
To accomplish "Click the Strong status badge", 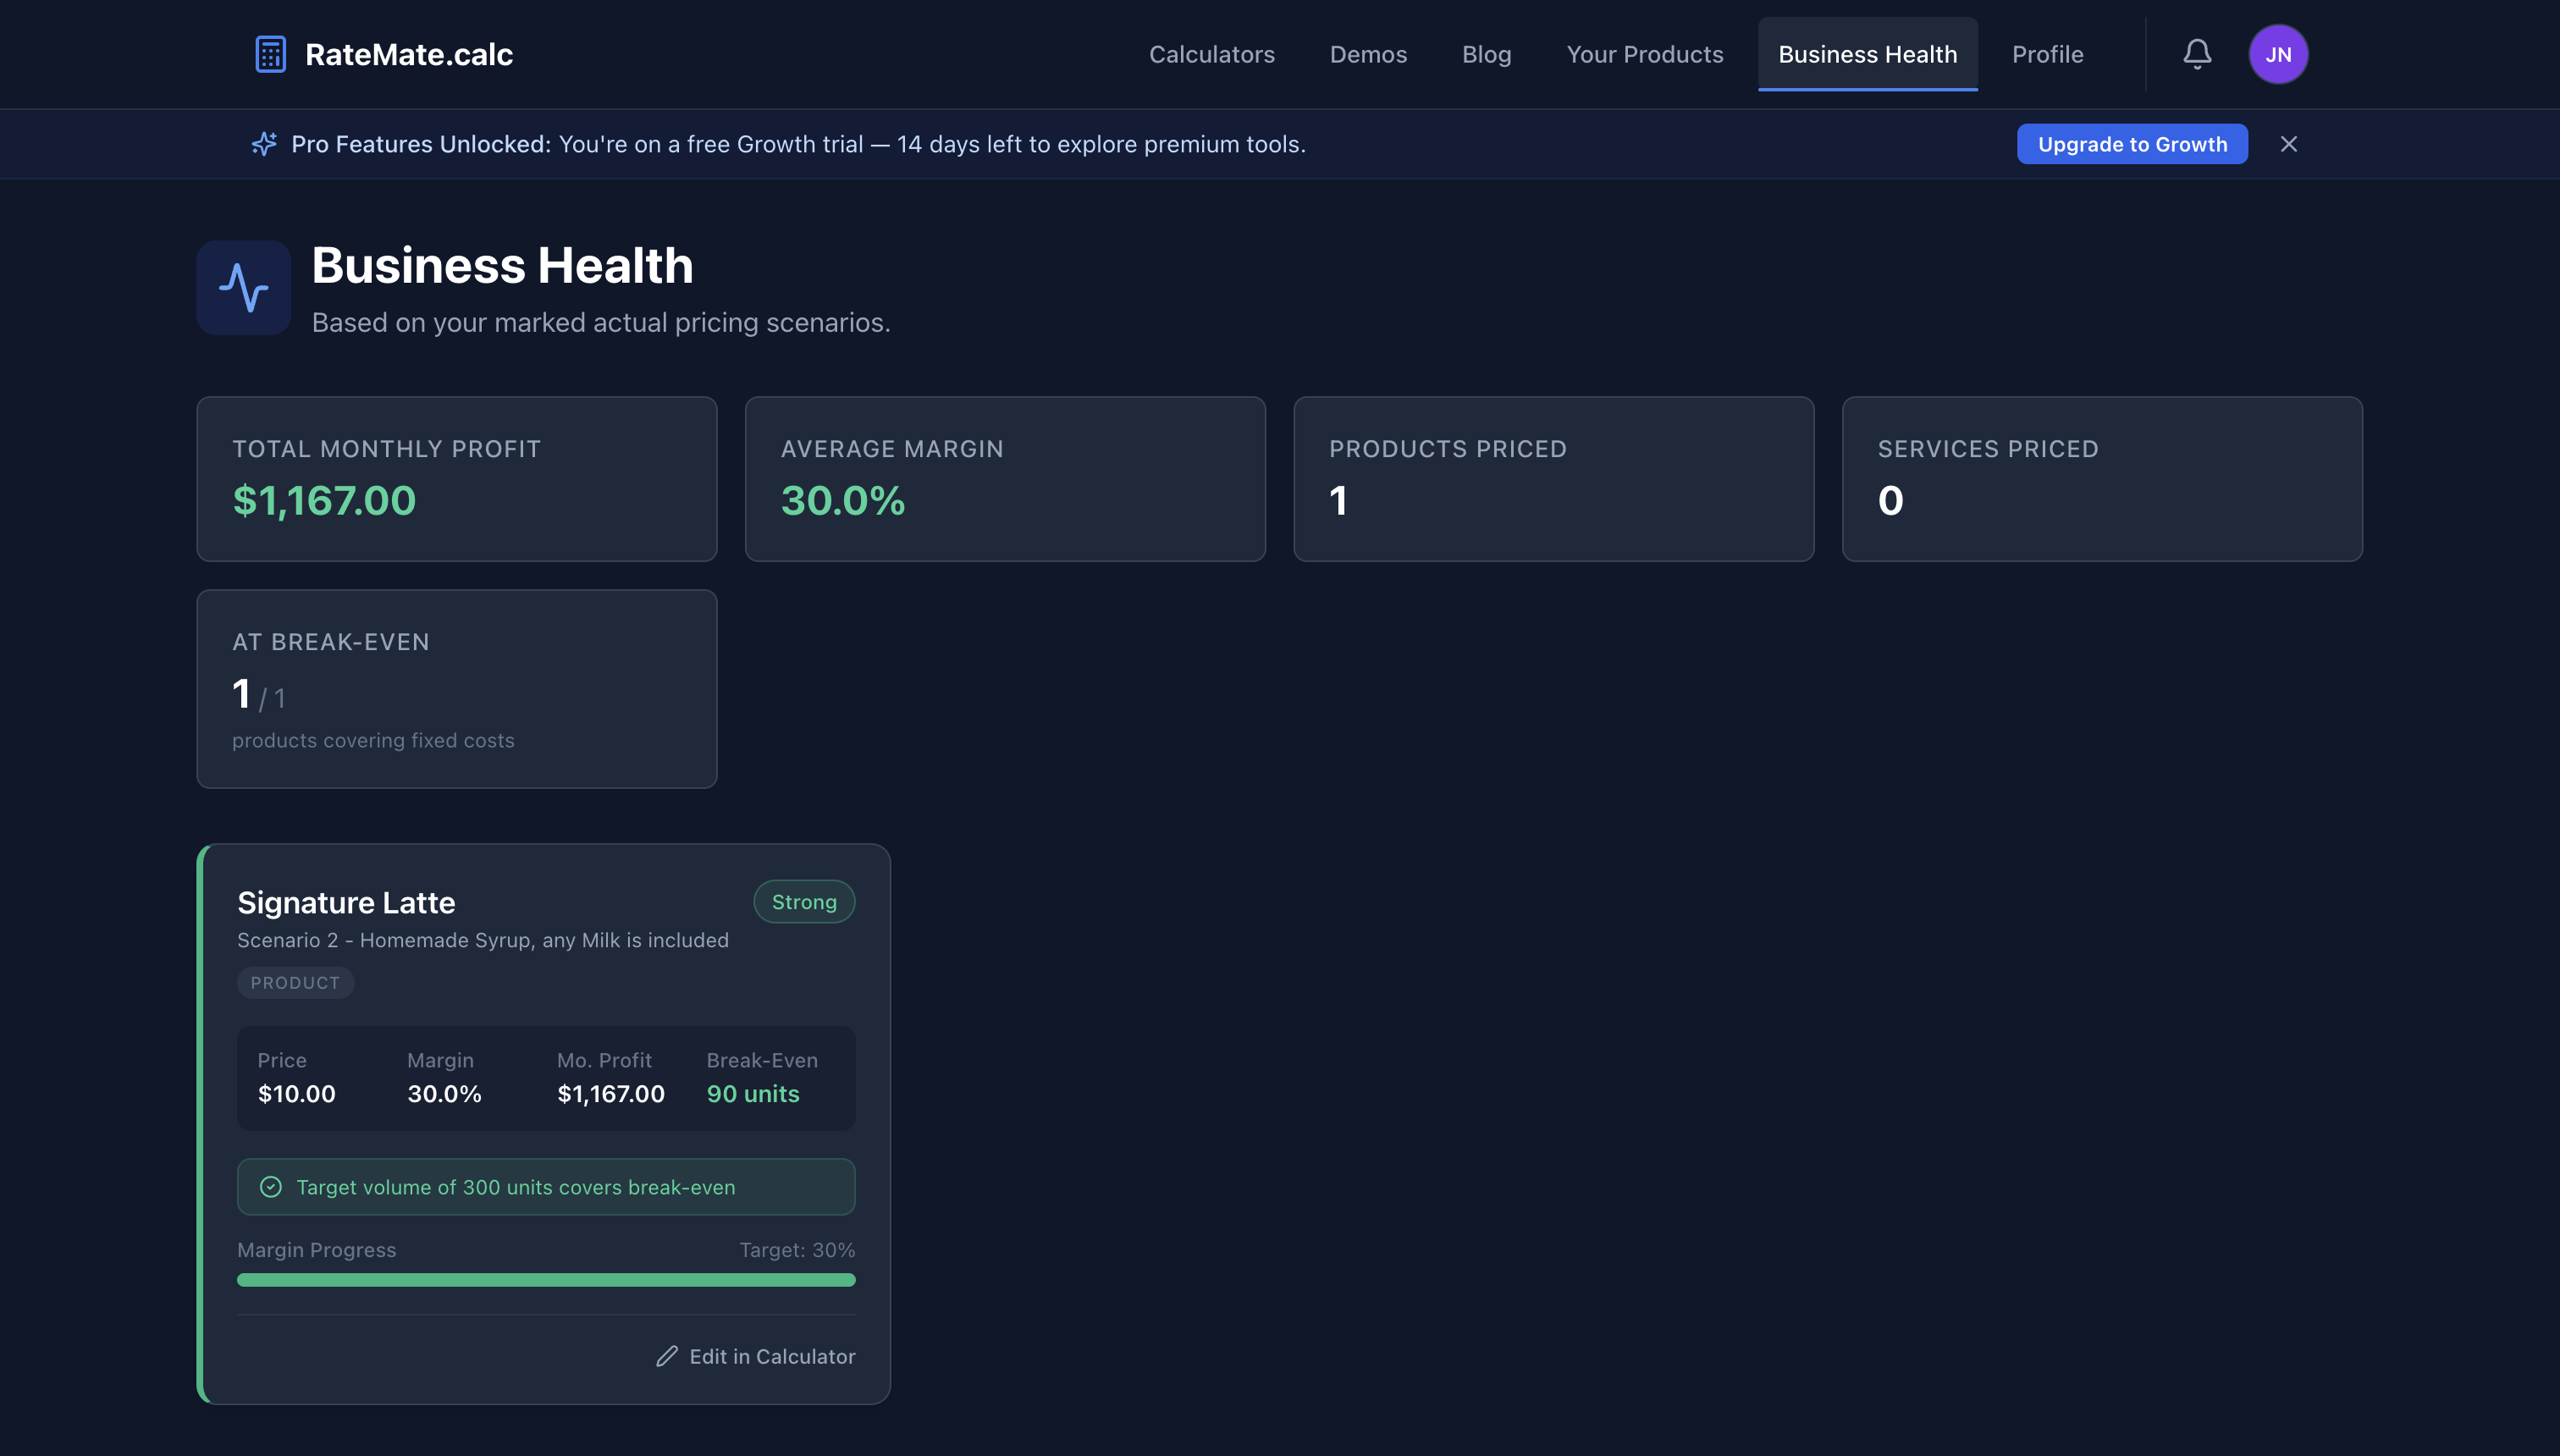I will point(804,902).
